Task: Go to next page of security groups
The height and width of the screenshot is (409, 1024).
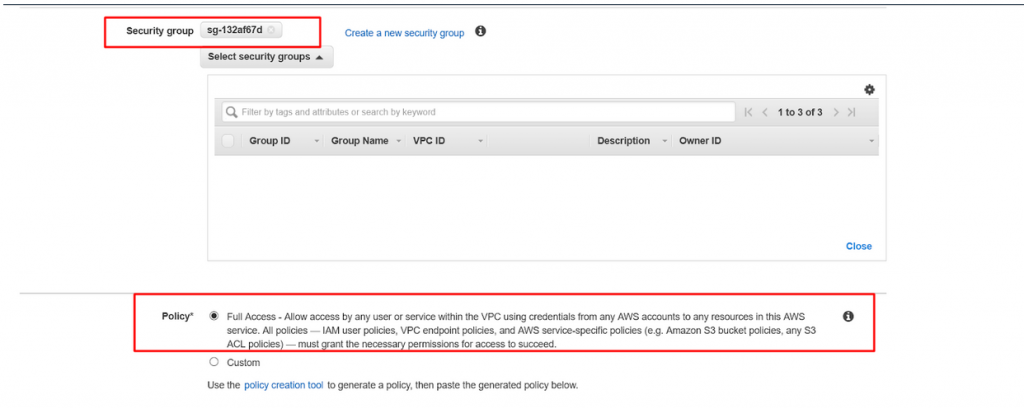Action: tap(836, 112)
